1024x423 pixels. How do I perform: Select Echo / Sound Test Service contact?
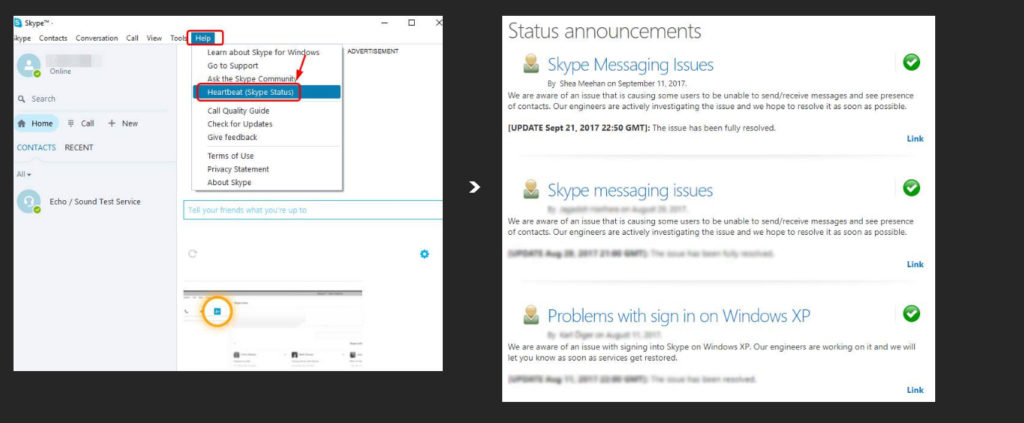pyautogui.click(x=95, y=202)
